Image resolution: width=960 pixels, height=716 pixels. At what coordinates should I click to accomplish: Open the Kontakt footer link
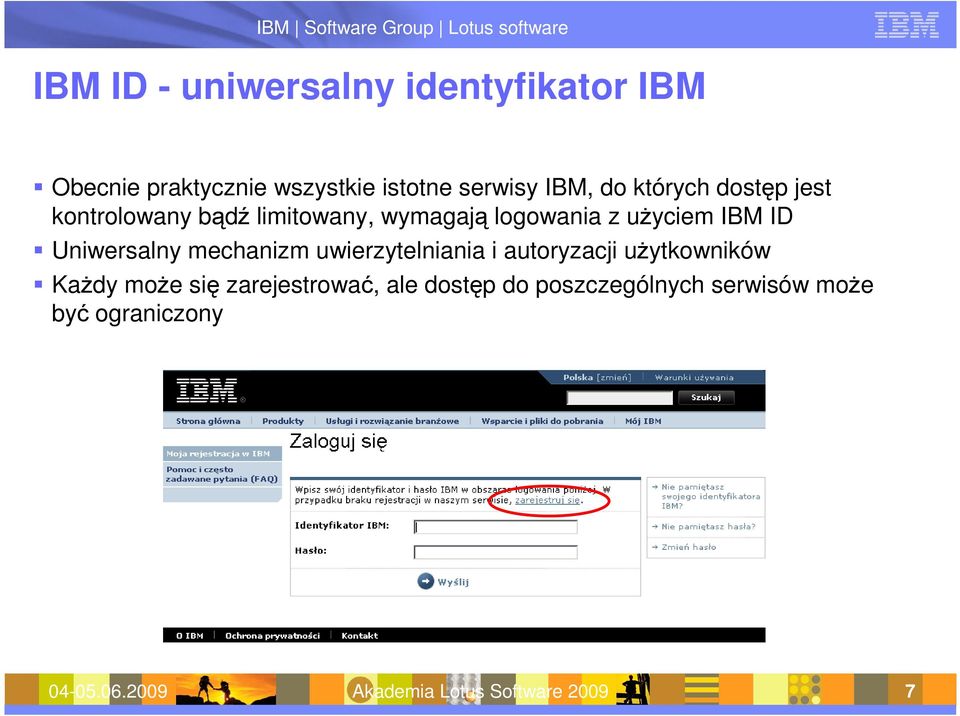[x=359, y=636]
